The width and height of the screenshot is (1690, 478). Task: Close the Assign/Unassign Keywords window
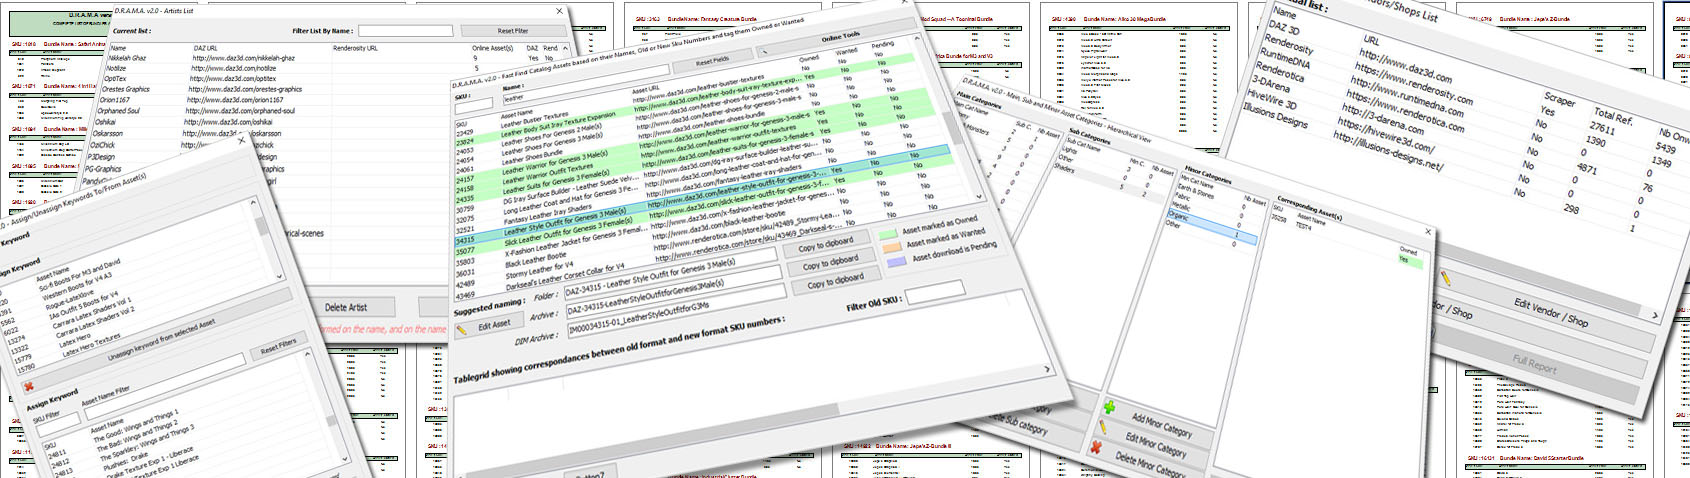[x=240, y=139]
